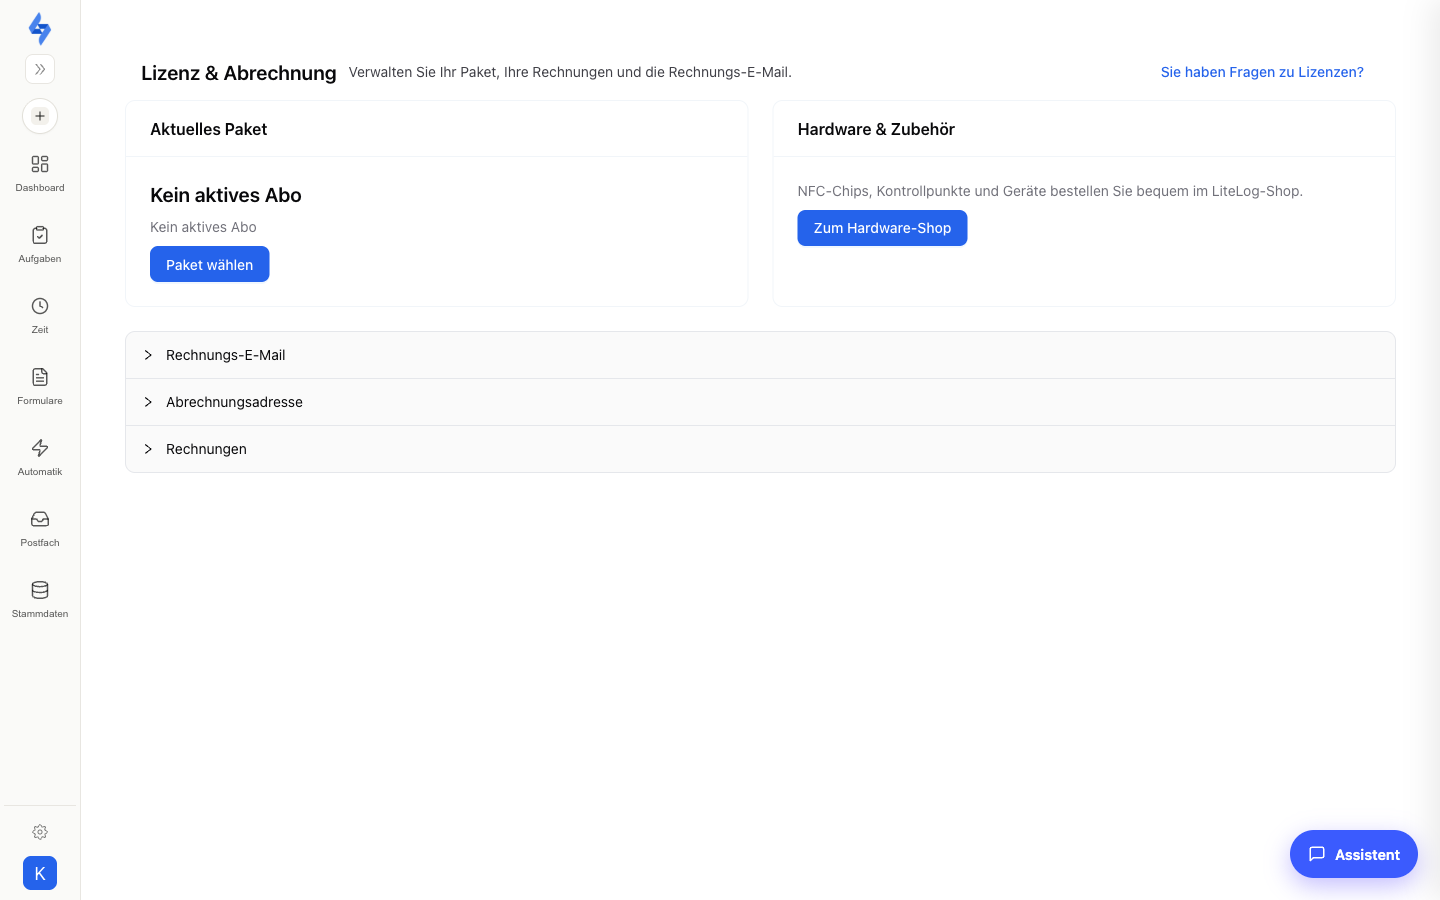The image size is (1440, 900).
Task: Expand the Rechnungs-E-Mail chevron
Action: [148, 355]
